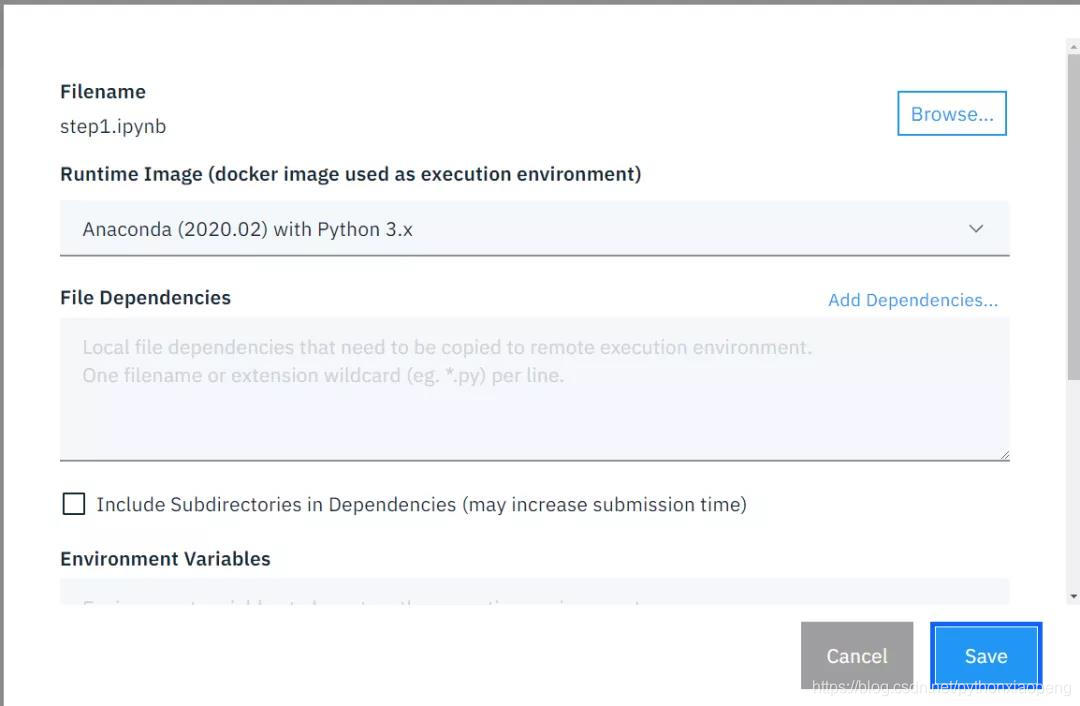Click the File Dependencies heading label
This screenshot has height=706, width=1080.
click(145, 298)
